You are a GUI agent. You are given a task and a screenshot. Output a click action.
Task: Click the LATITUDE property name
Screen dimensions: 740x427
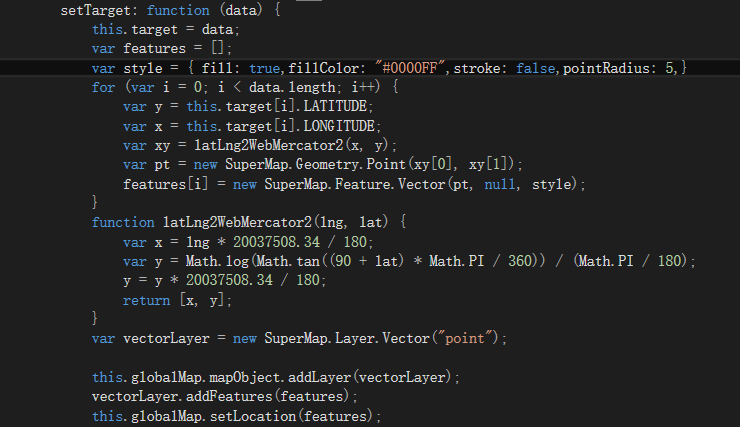pos(338,106)
